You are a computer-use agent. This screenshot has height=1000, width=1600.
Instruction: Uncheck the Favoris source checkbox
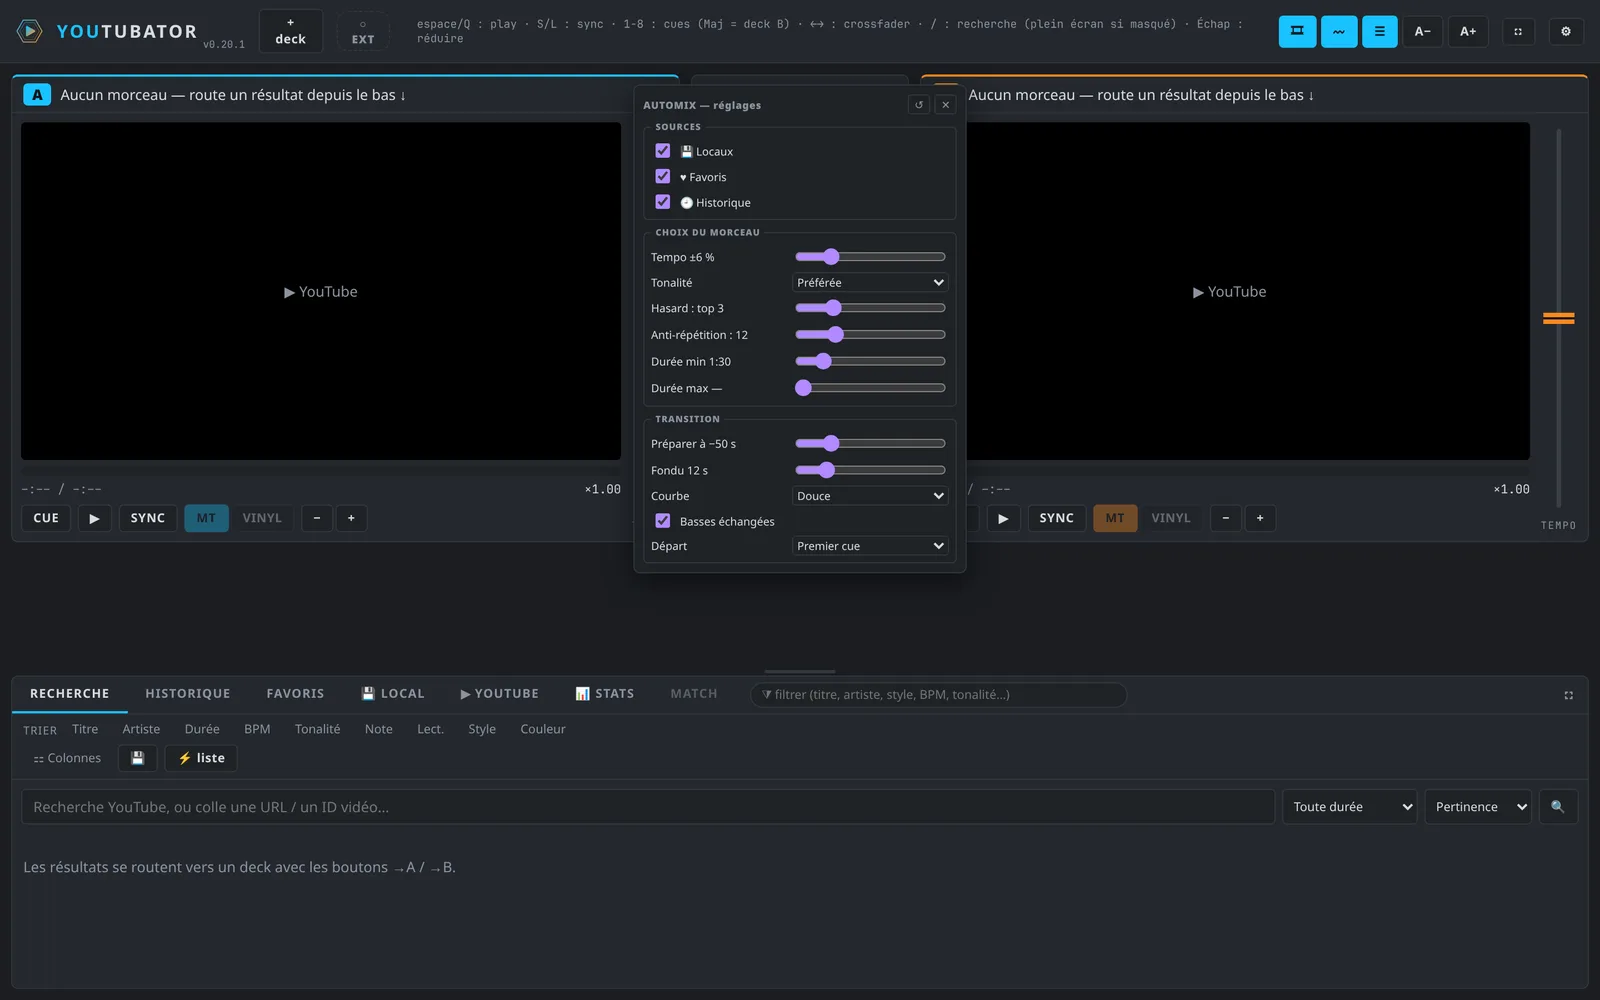pos(662,176)
